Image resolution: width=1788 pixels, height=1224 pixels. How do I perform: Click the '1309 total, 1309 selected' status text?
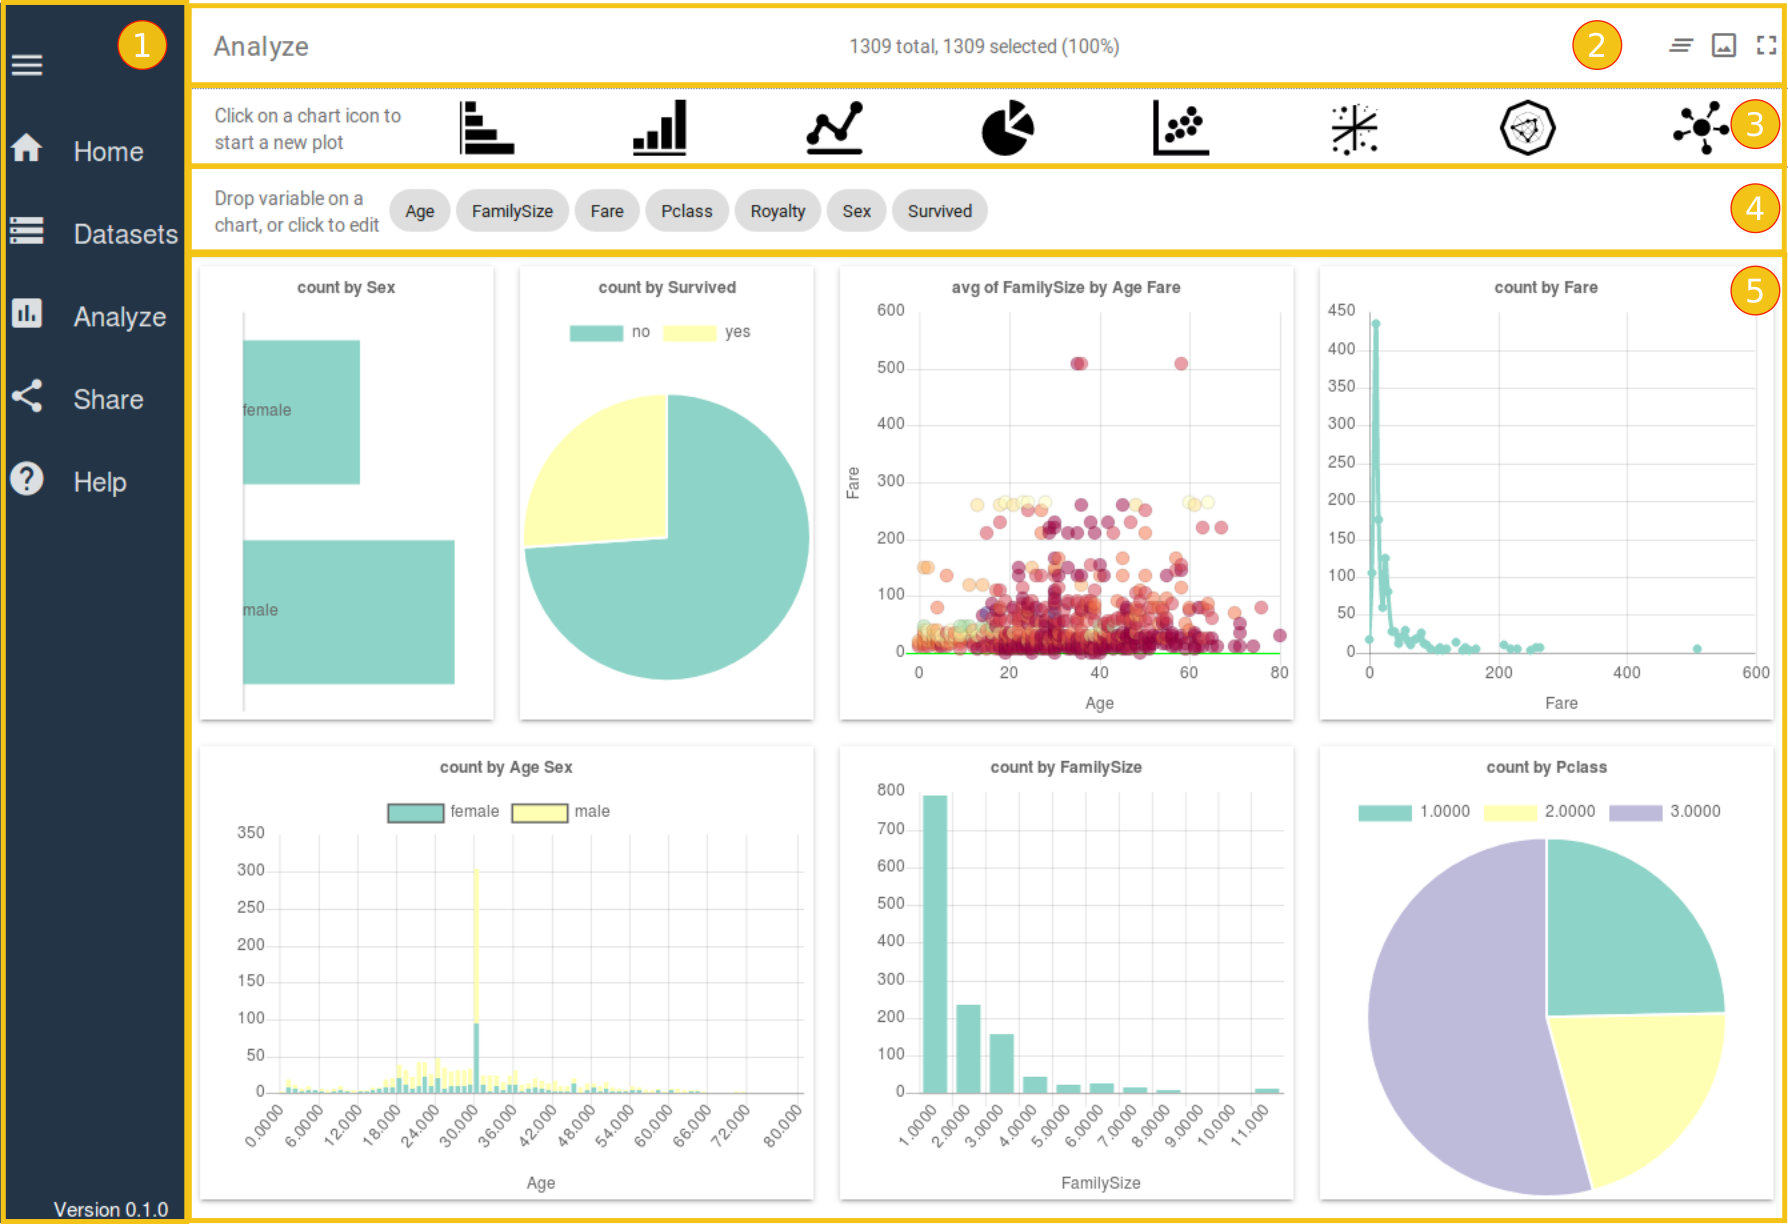[x=984, y=46]
